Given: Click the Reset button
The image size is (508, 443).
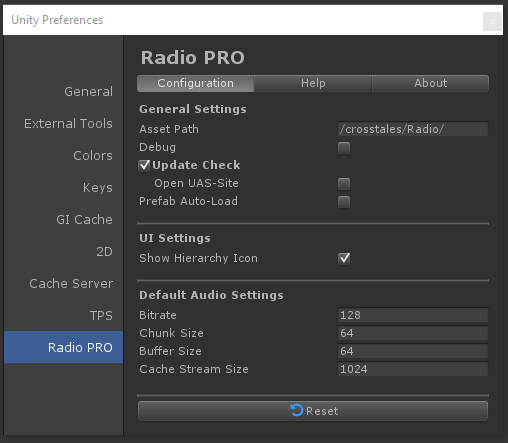Looking at the screenshot, I should coord(313,411).
